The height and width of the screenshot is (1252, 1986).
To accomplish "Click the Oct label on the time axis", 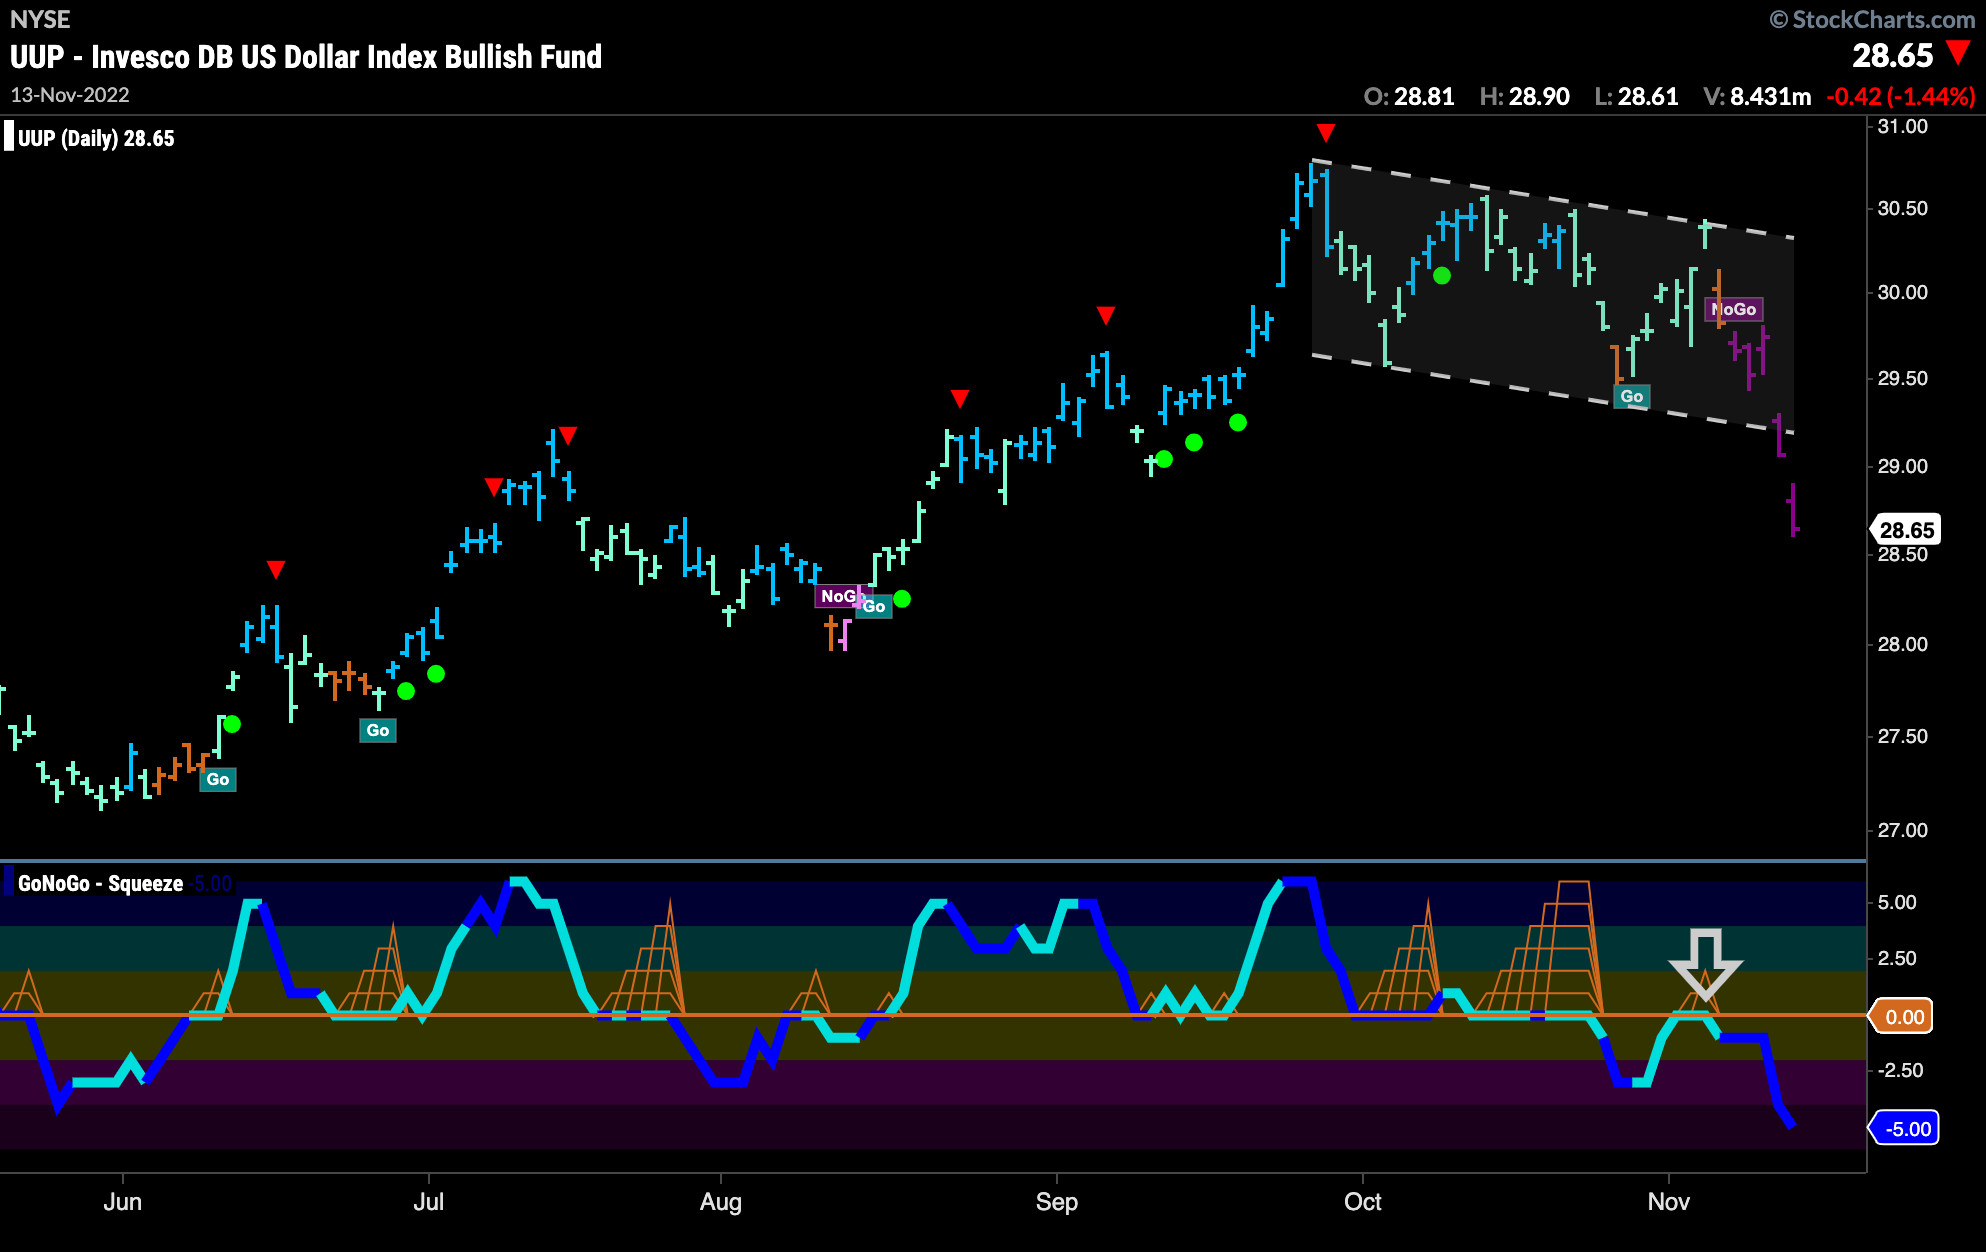I will [1362, 1201].
